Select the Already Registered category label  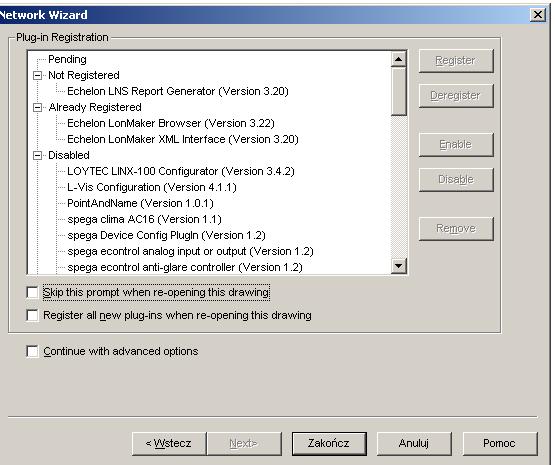[95, 107]
